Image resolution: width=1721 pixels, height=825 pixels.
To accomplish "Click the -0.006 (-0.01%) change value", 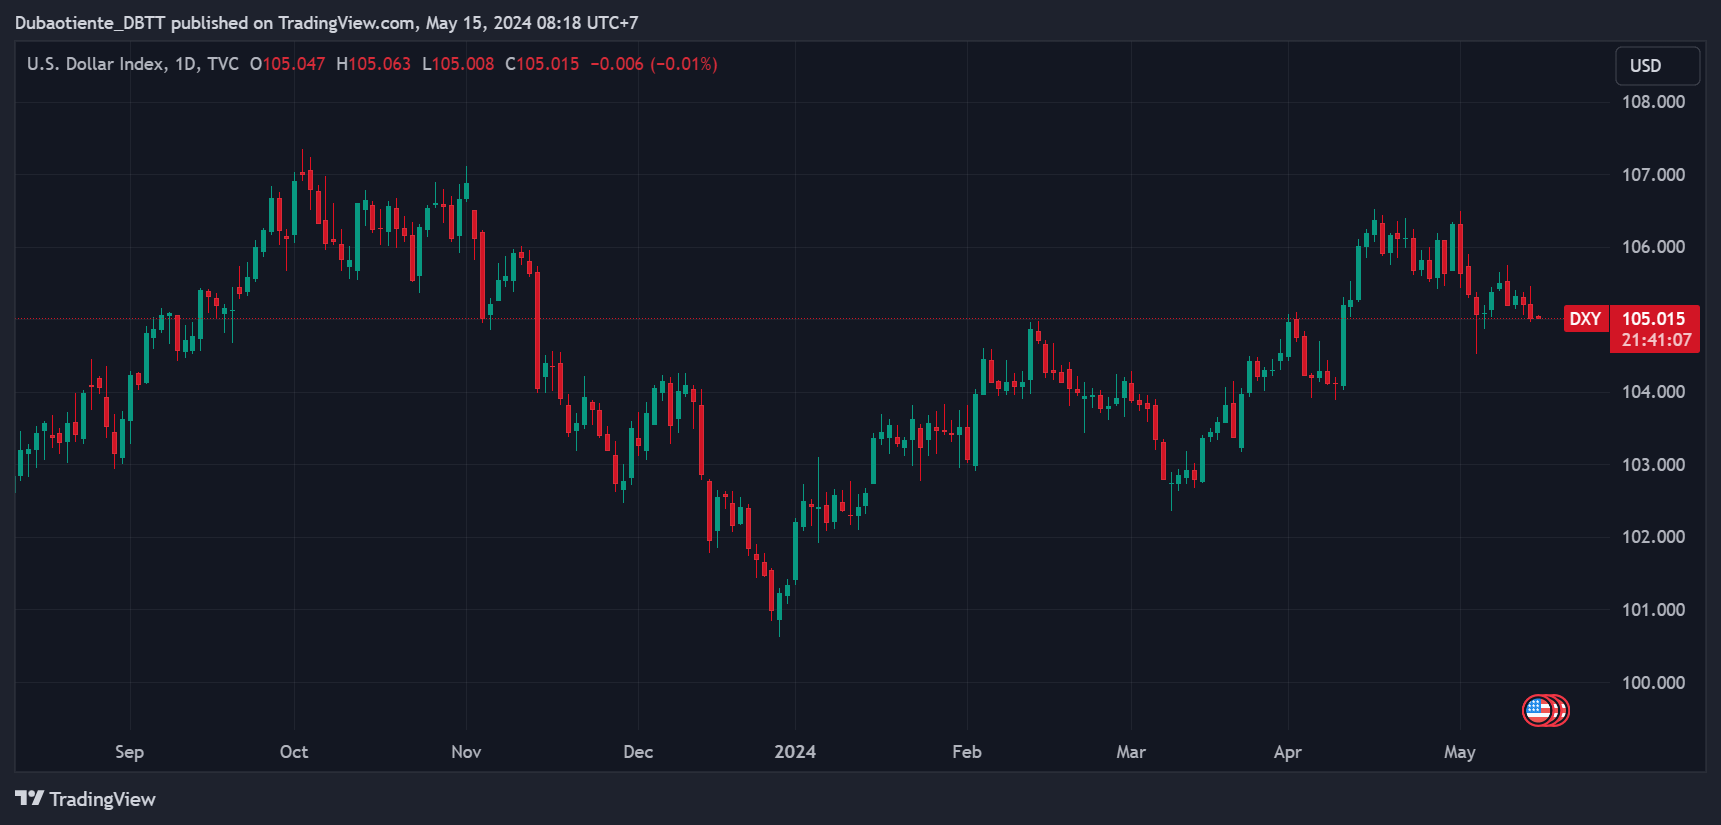I will 654,64.
